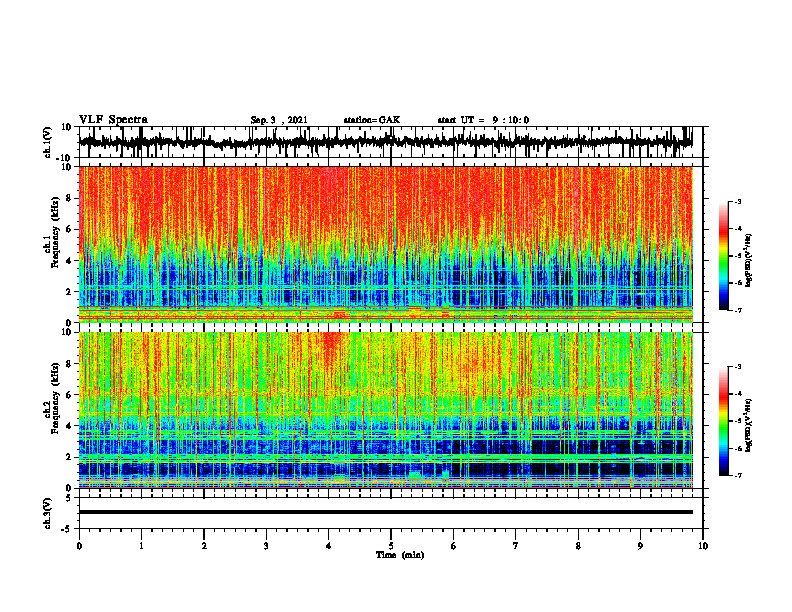This screenshot has width=792, height=612.
Task: Click the ch.1 spectrogram panel
Action: pyautogui.click(x=385, y=244)
